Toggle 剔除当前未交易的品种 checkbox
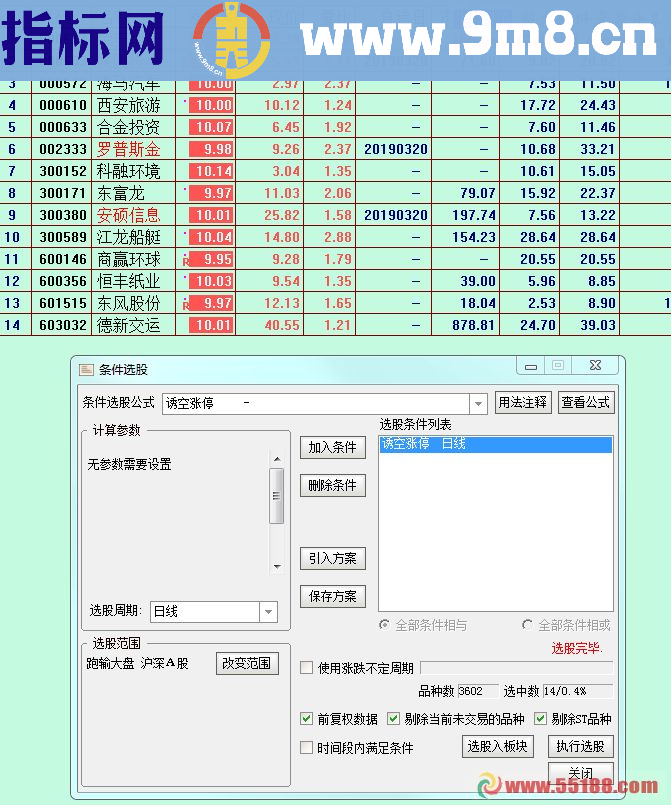The image size is (671, 805). point(393,719)
